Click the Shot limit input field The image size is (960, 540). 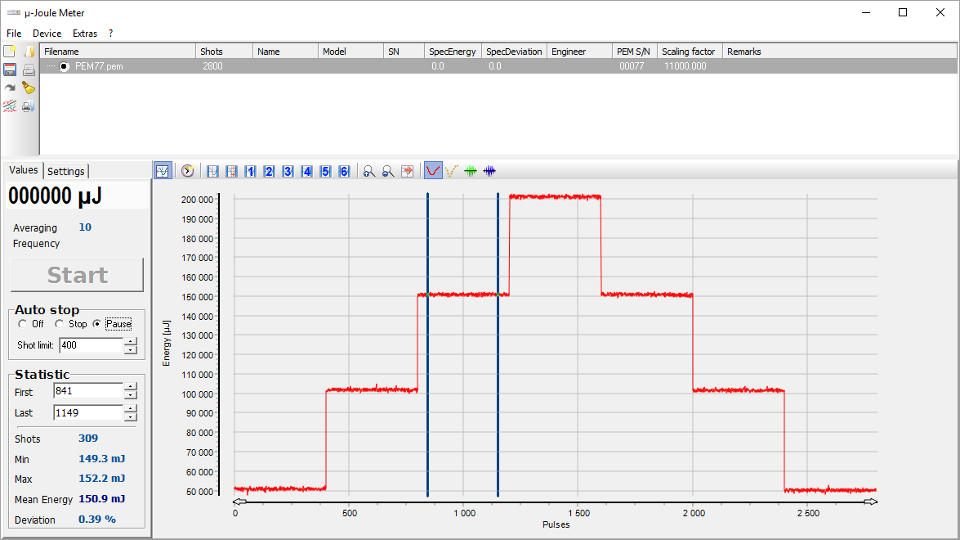90,345
